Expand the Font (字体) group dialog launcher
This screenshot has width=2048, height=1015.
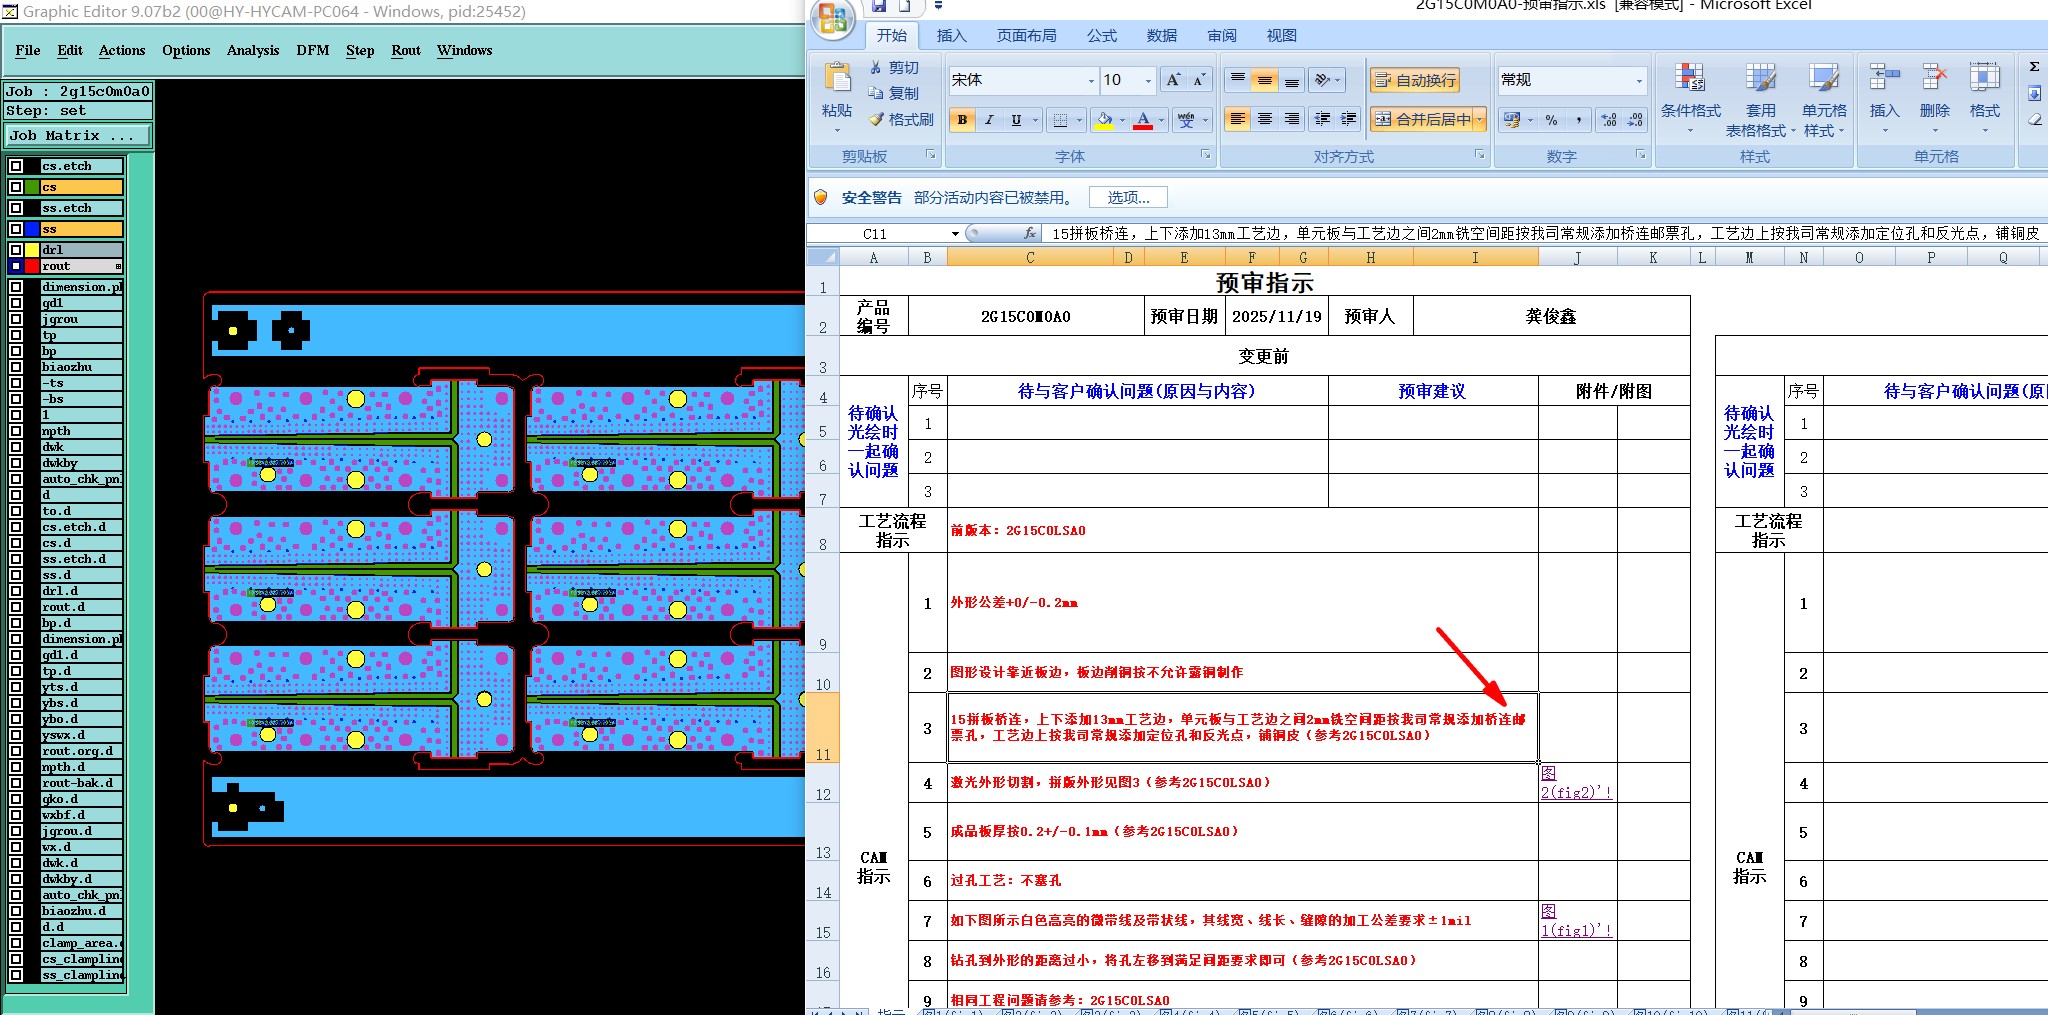pos(1205,155)
